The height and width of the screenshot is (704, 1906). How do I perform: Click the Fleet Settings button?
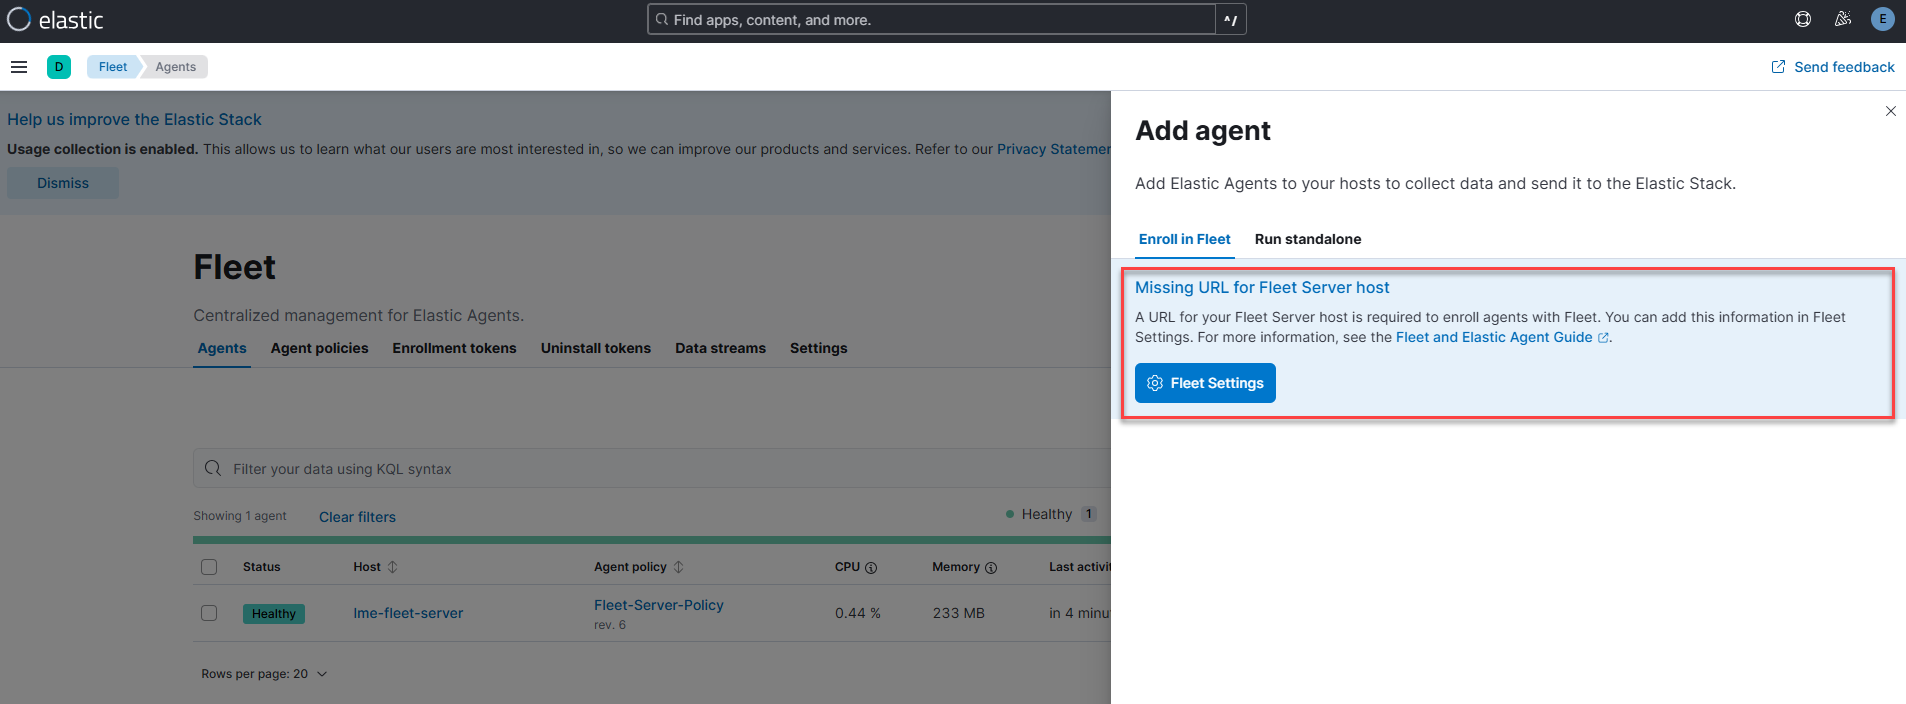click(1205, 383)
